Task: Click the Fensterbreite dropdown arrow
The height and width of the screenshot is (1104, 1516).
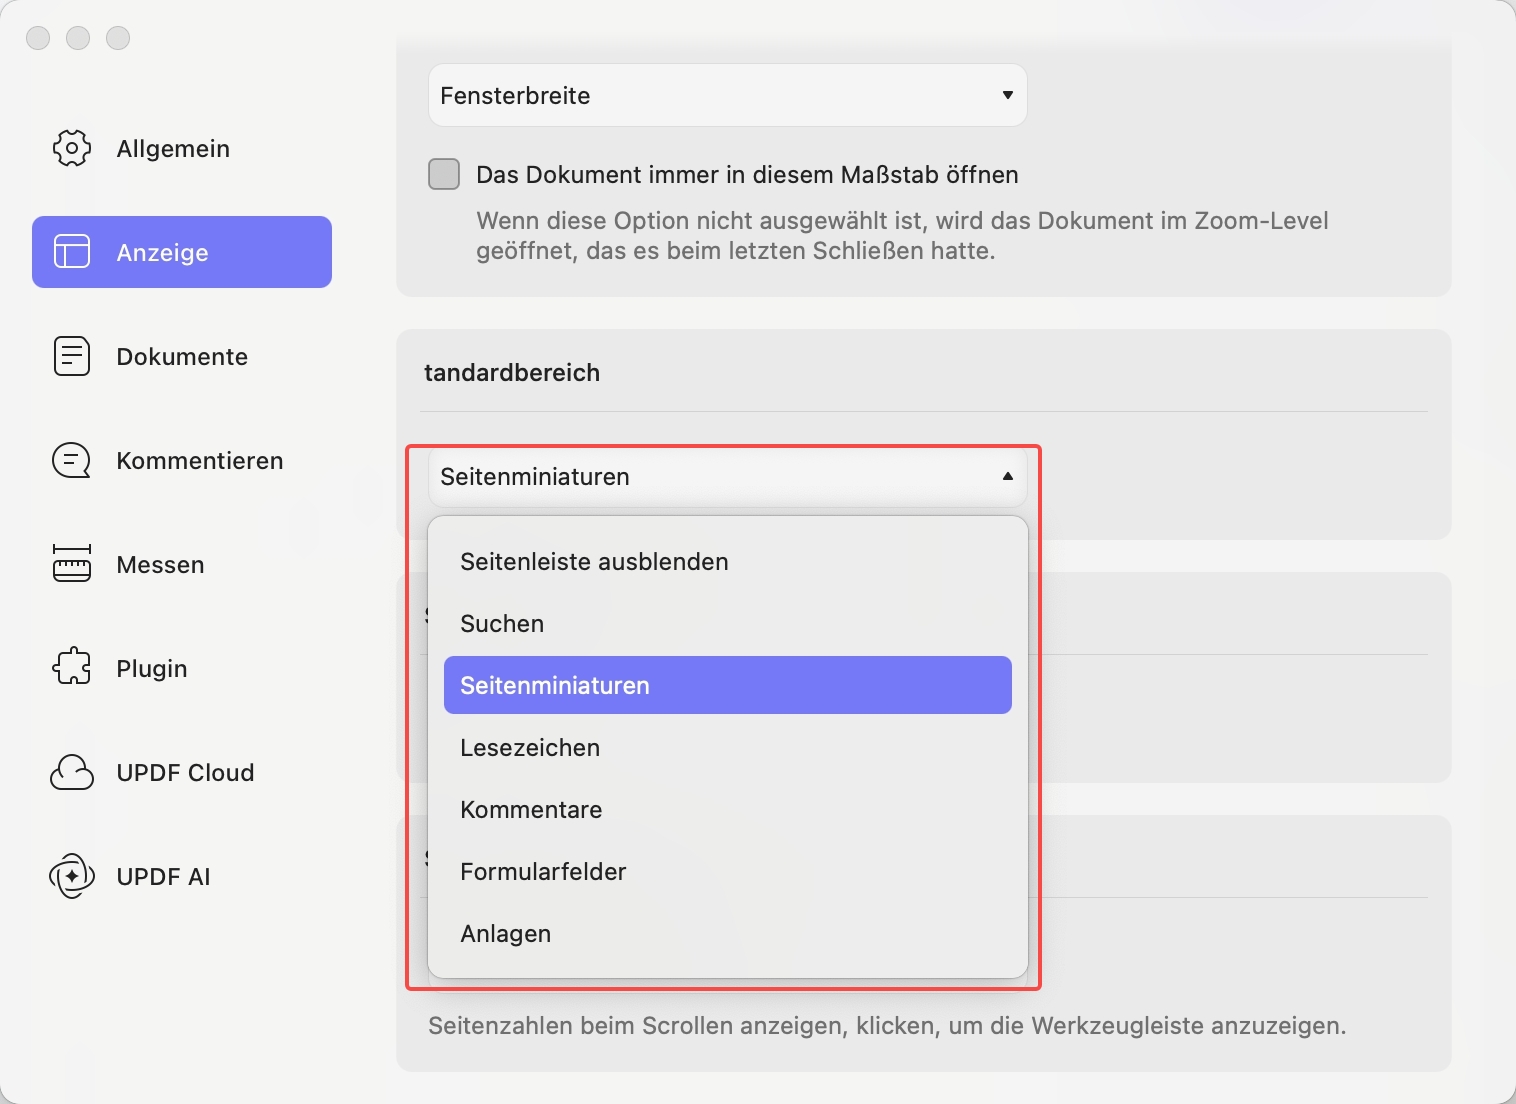Action: pyautogui.click(x=1008, y=95)
